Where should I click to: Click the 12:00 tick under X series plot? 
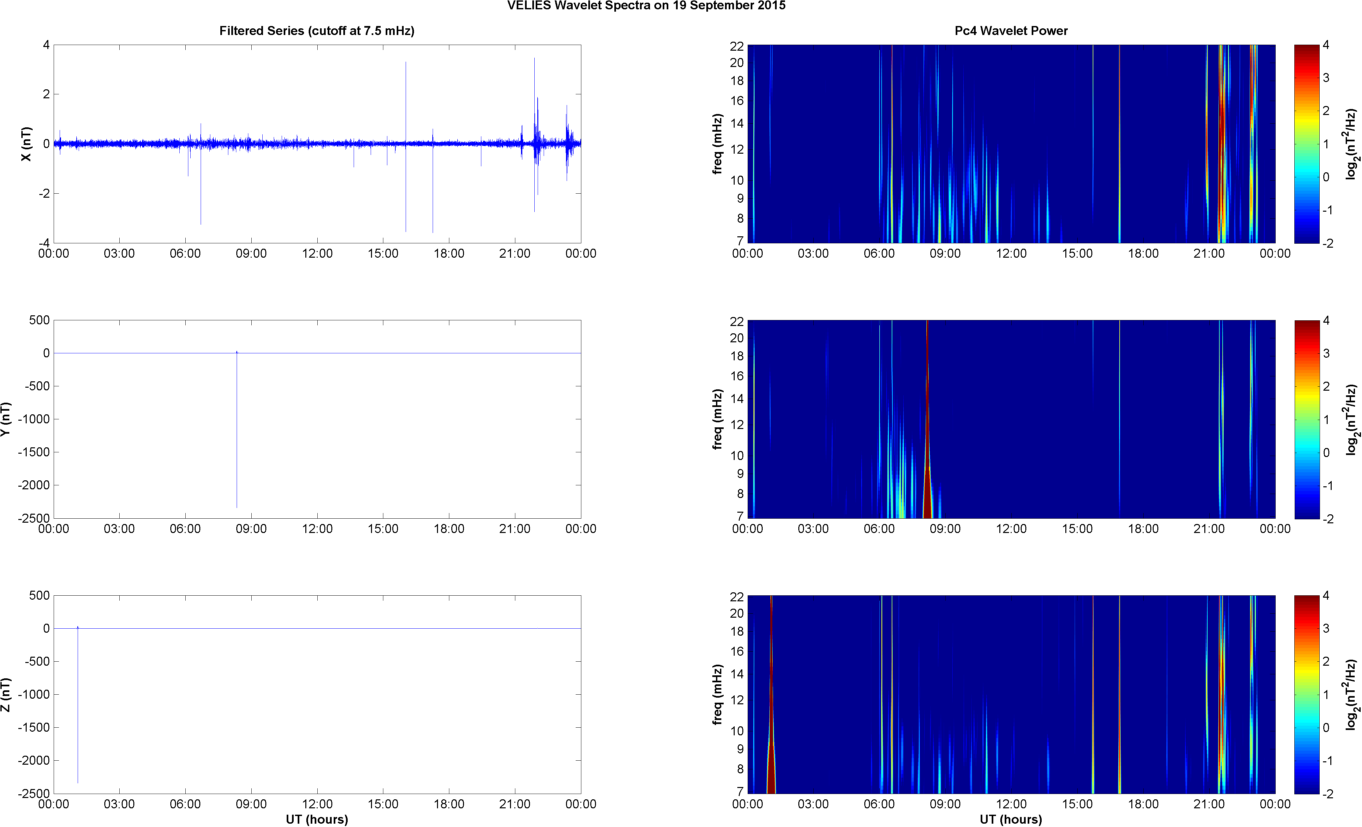tap(317, 254)
